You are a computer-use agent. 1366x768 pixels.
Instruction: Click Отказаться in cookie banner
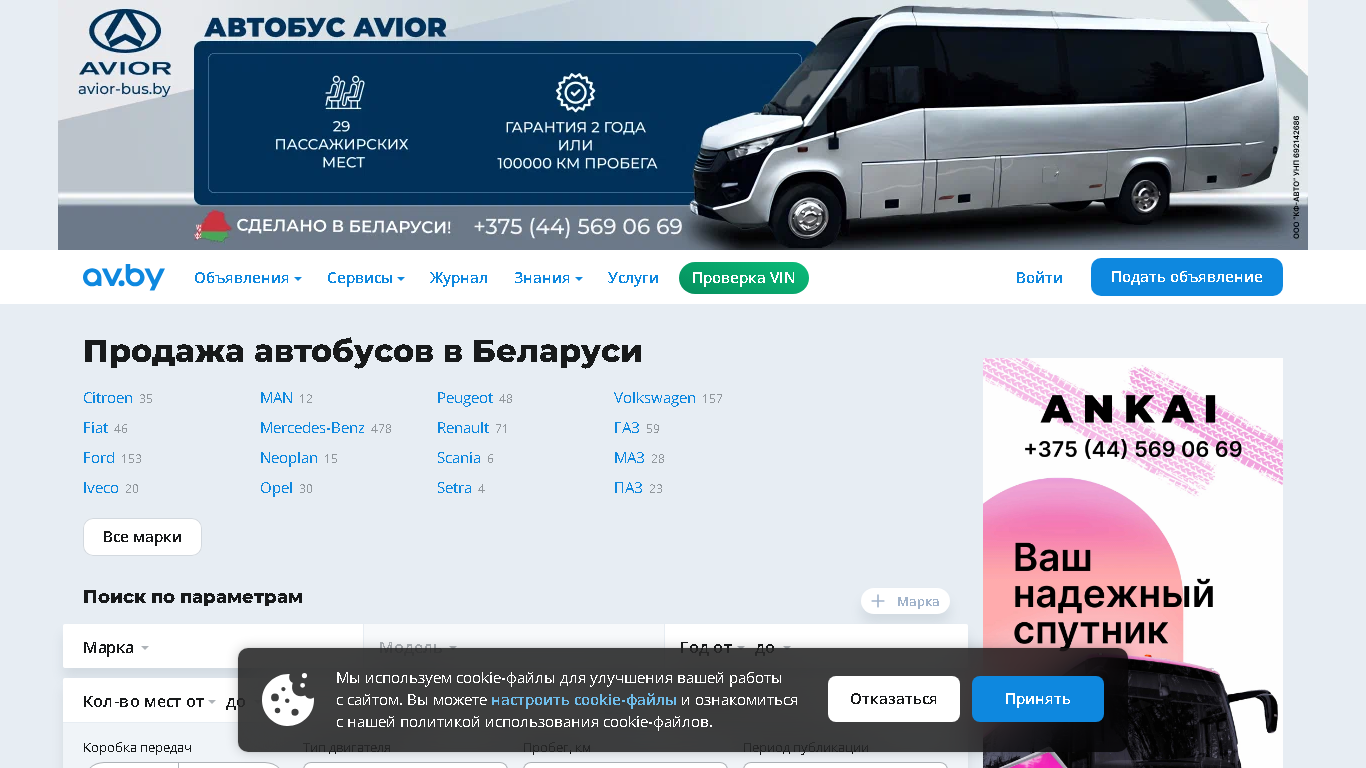click(894, 699)
